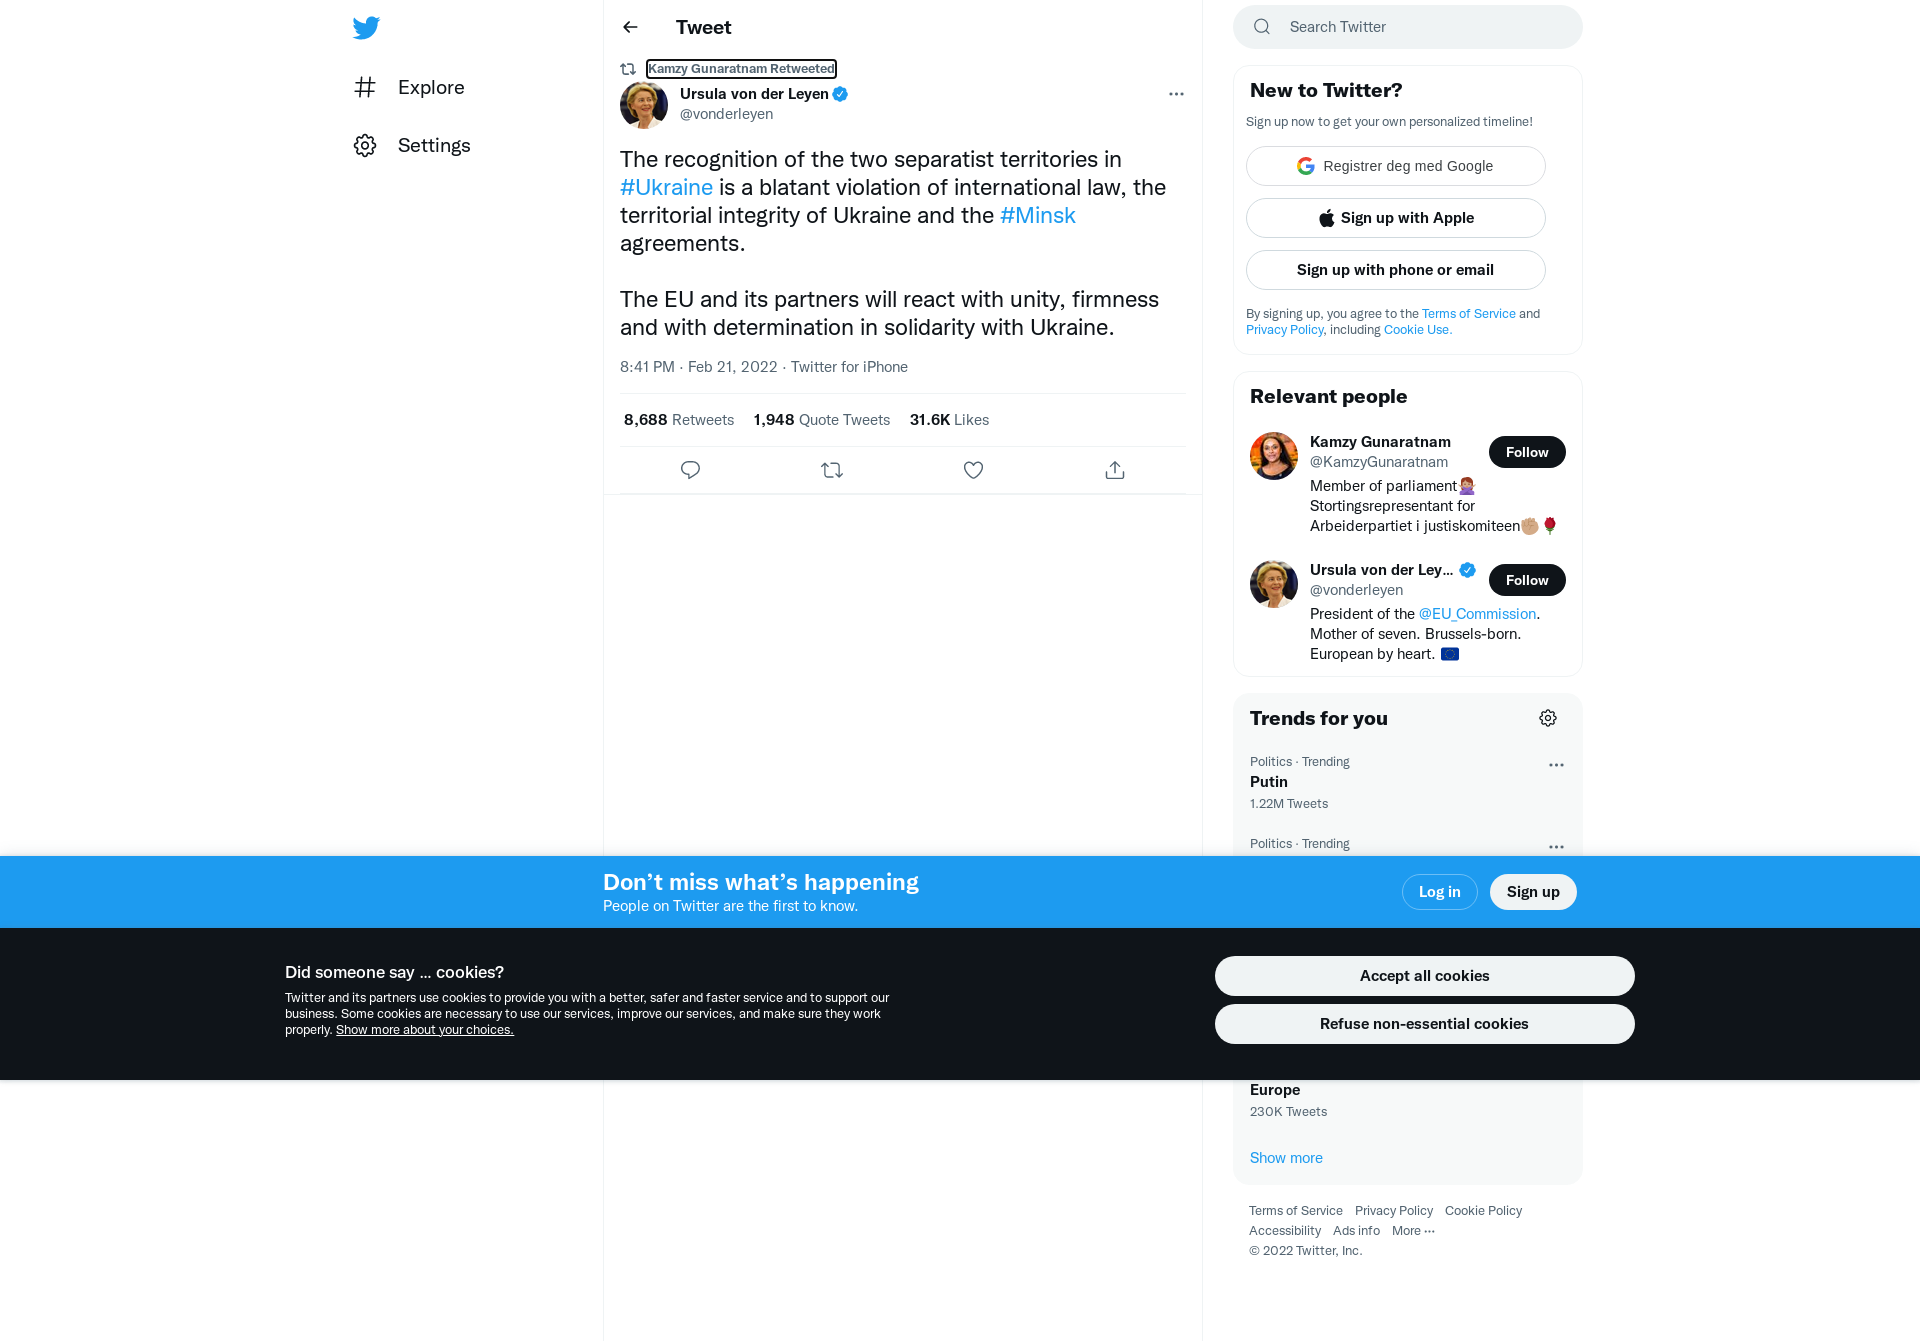The image size is (1920, 1341).
Task: Open Trends settings gear icon
Action: (1548, 718)
